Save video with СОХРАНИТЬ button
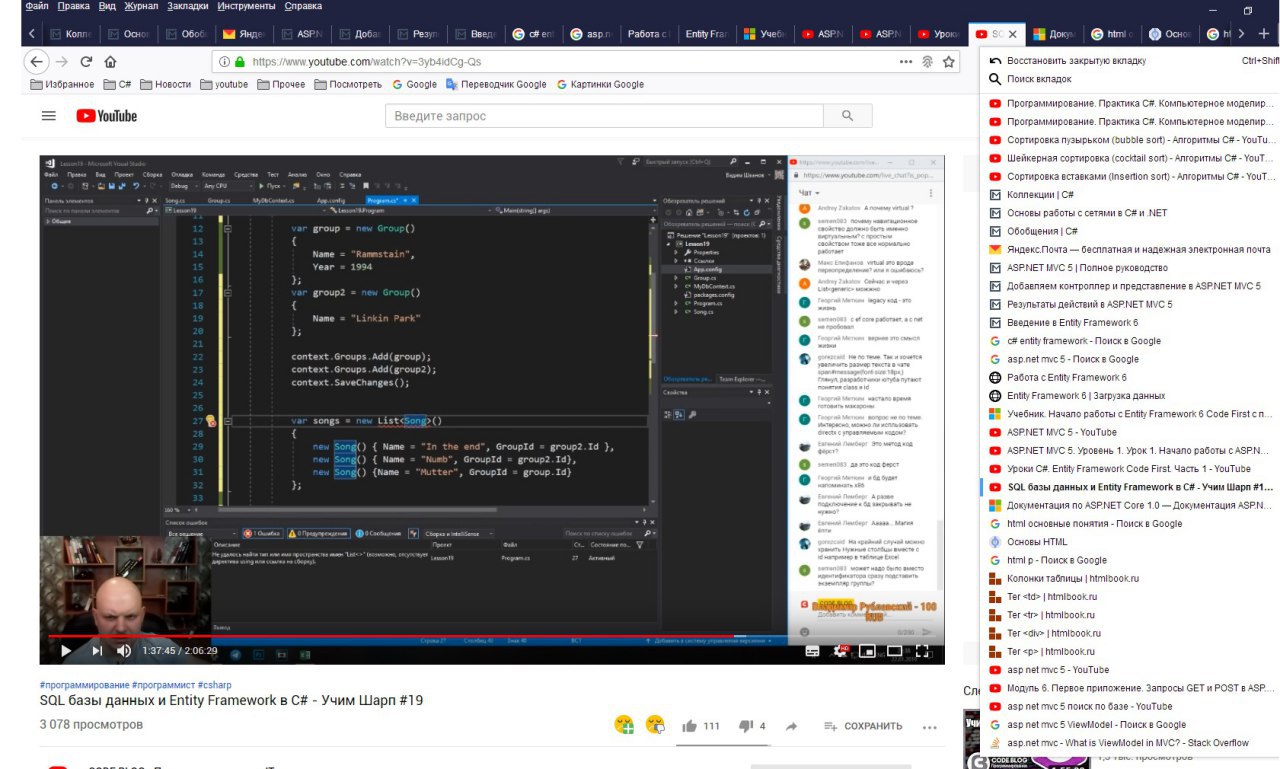The image size is (1280, 769). coord(863,726)
